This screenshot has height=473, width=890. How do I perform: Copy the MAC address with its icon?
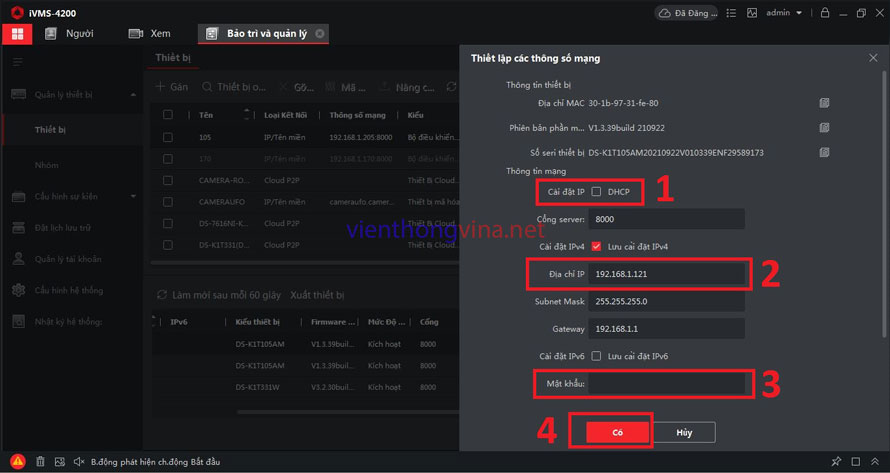824,103
